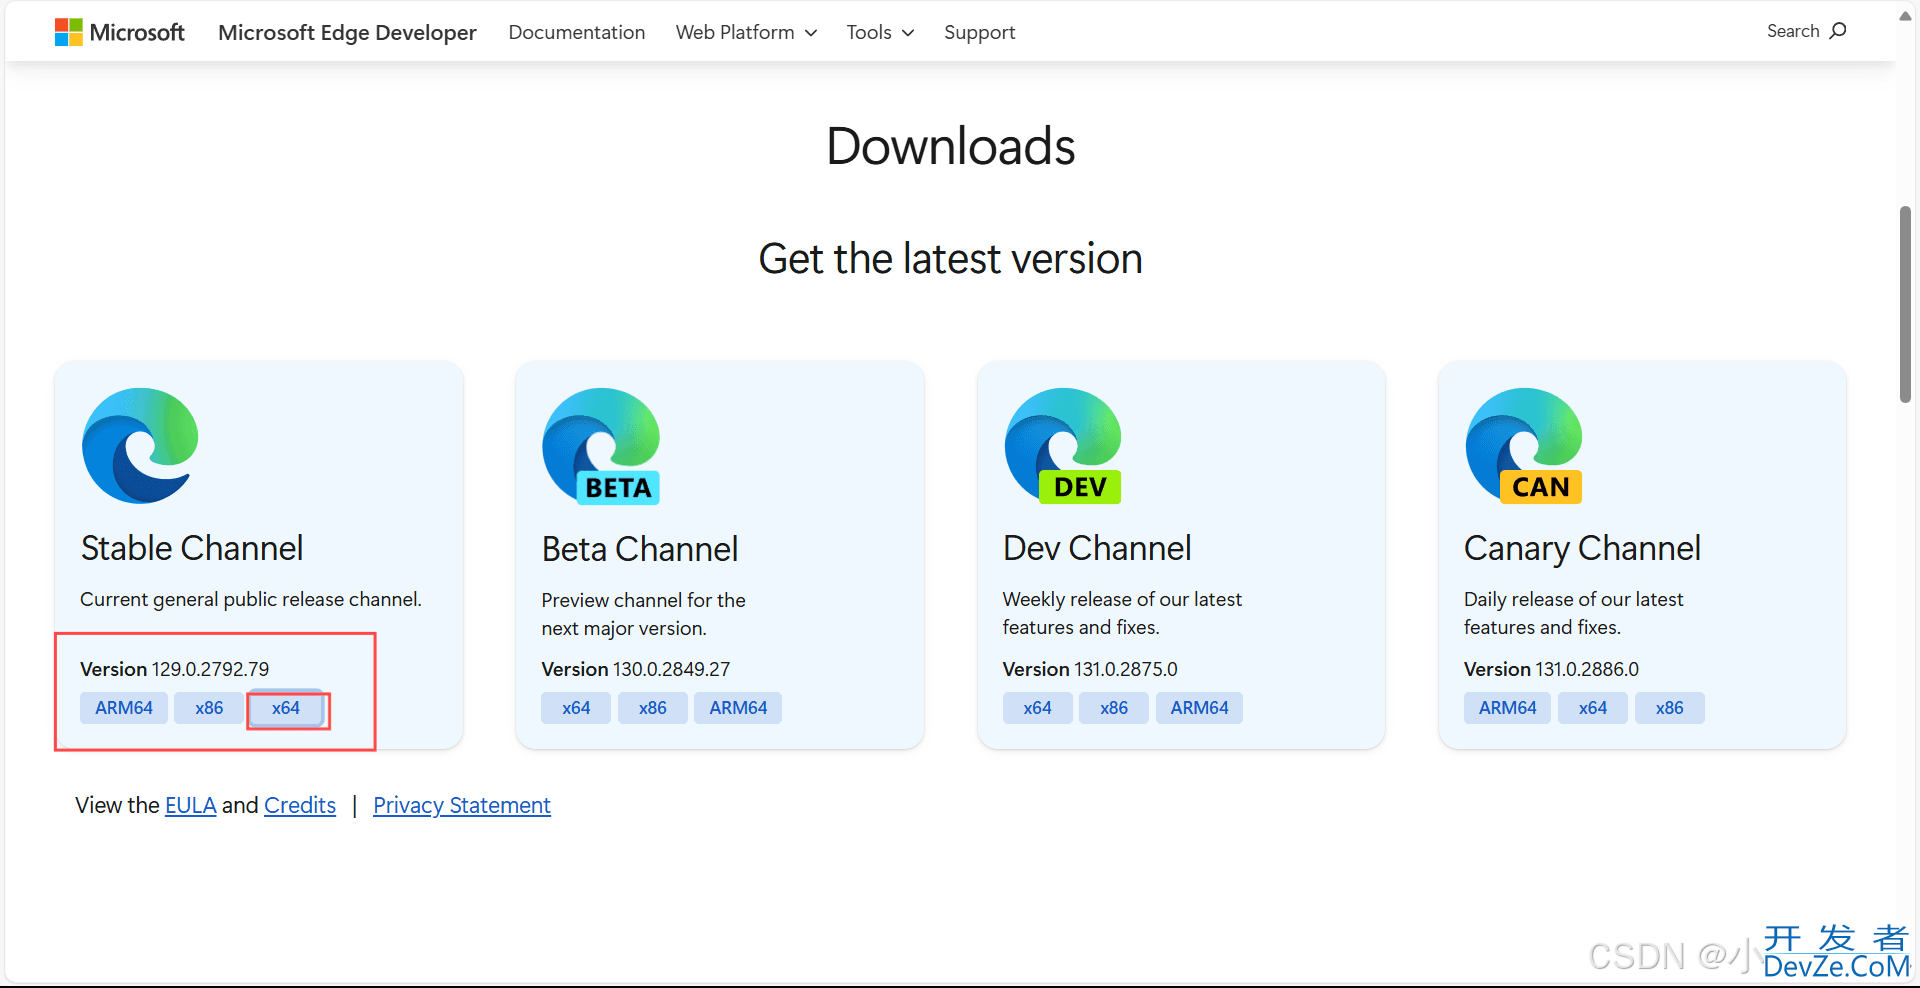Open the Privacy Statement link
The width and height of the screenshot is (1920, 988).
point(462,805)
